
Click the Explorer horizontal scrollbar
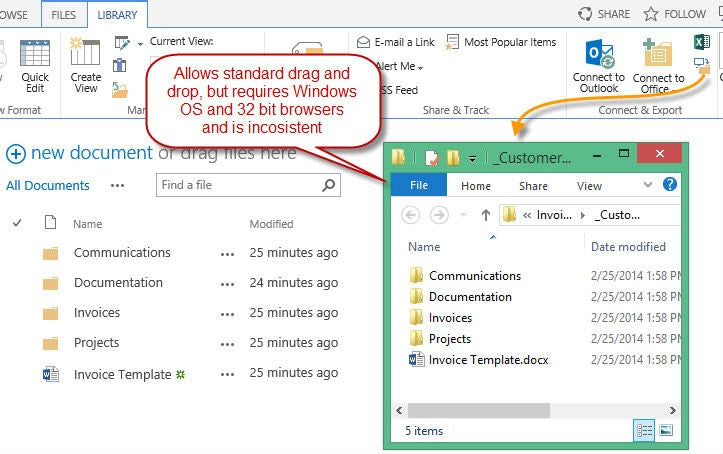tap(479, 410)
